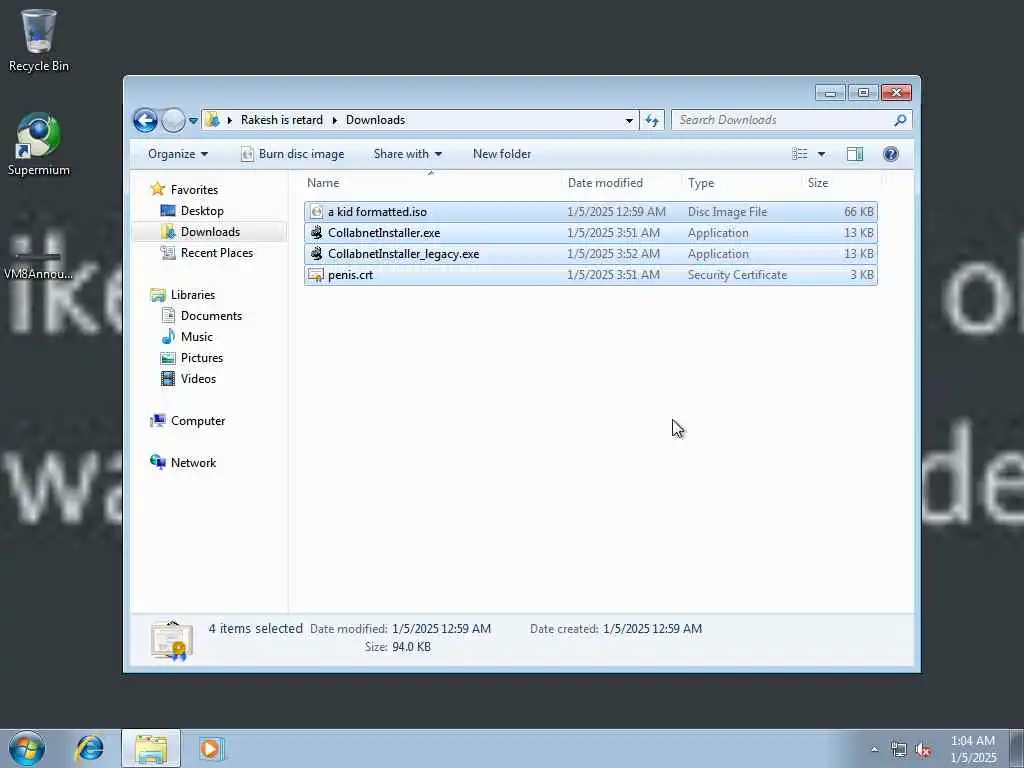Refresh the Downloads folder view
Viewport: 1024px width, 768px height.
[652, 120]
